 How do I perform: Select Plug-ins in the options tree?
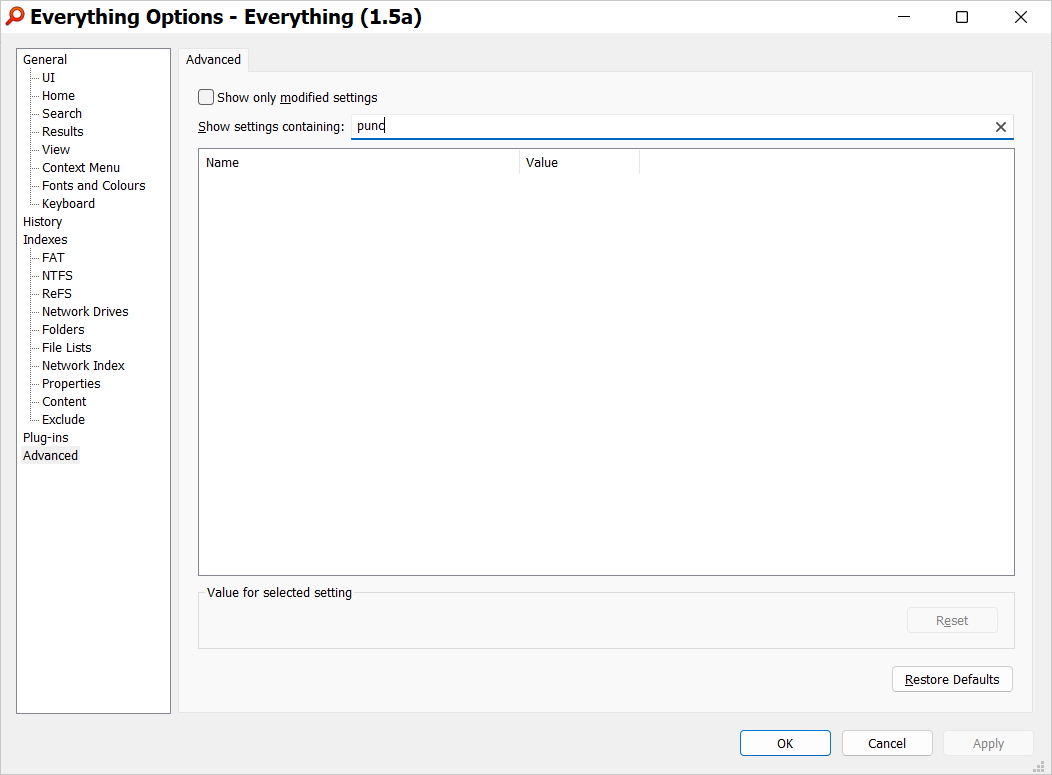point(46,438)
